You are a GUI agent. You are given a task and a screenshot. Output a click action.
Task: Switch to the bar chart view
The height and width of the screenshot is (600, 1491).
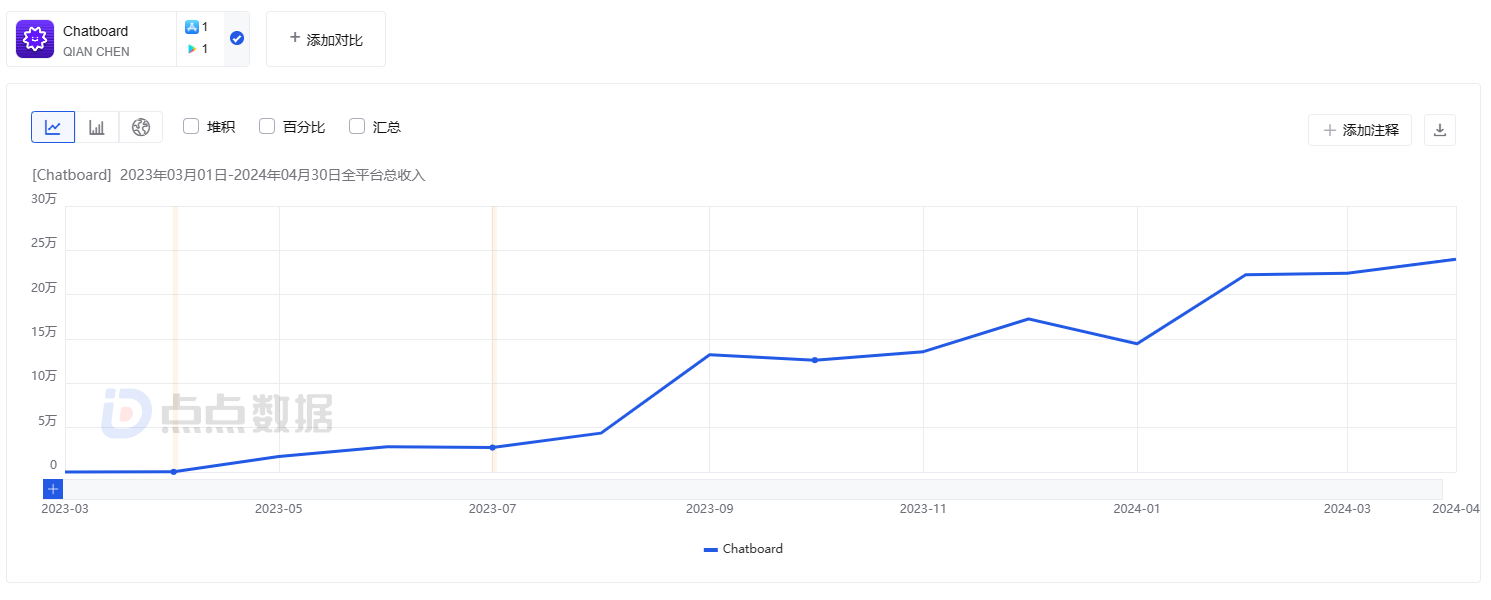(97, 127)
